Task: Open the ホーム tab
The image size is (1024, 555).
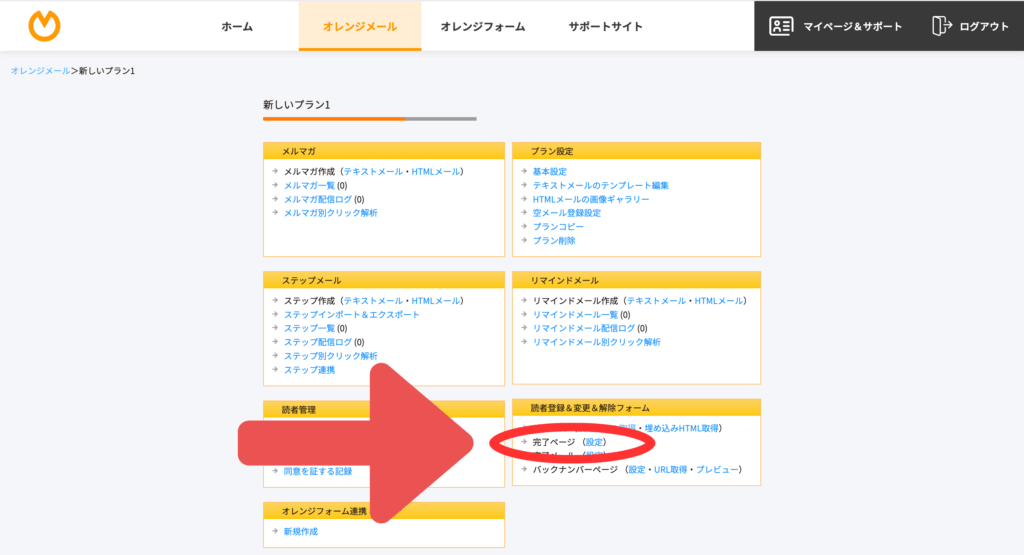Action: click(237, 27)
